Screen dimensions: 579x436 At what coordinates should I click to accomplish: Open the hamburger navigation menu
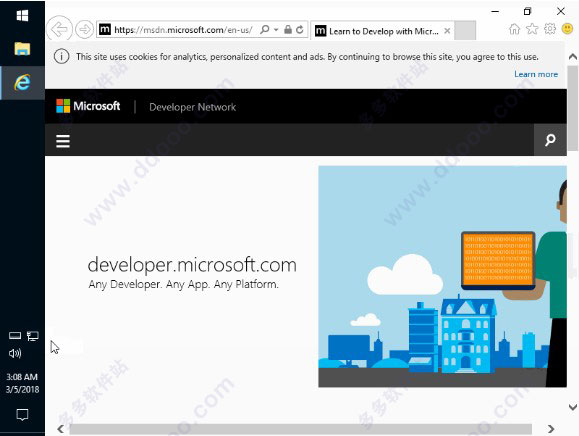pos(63,141)
